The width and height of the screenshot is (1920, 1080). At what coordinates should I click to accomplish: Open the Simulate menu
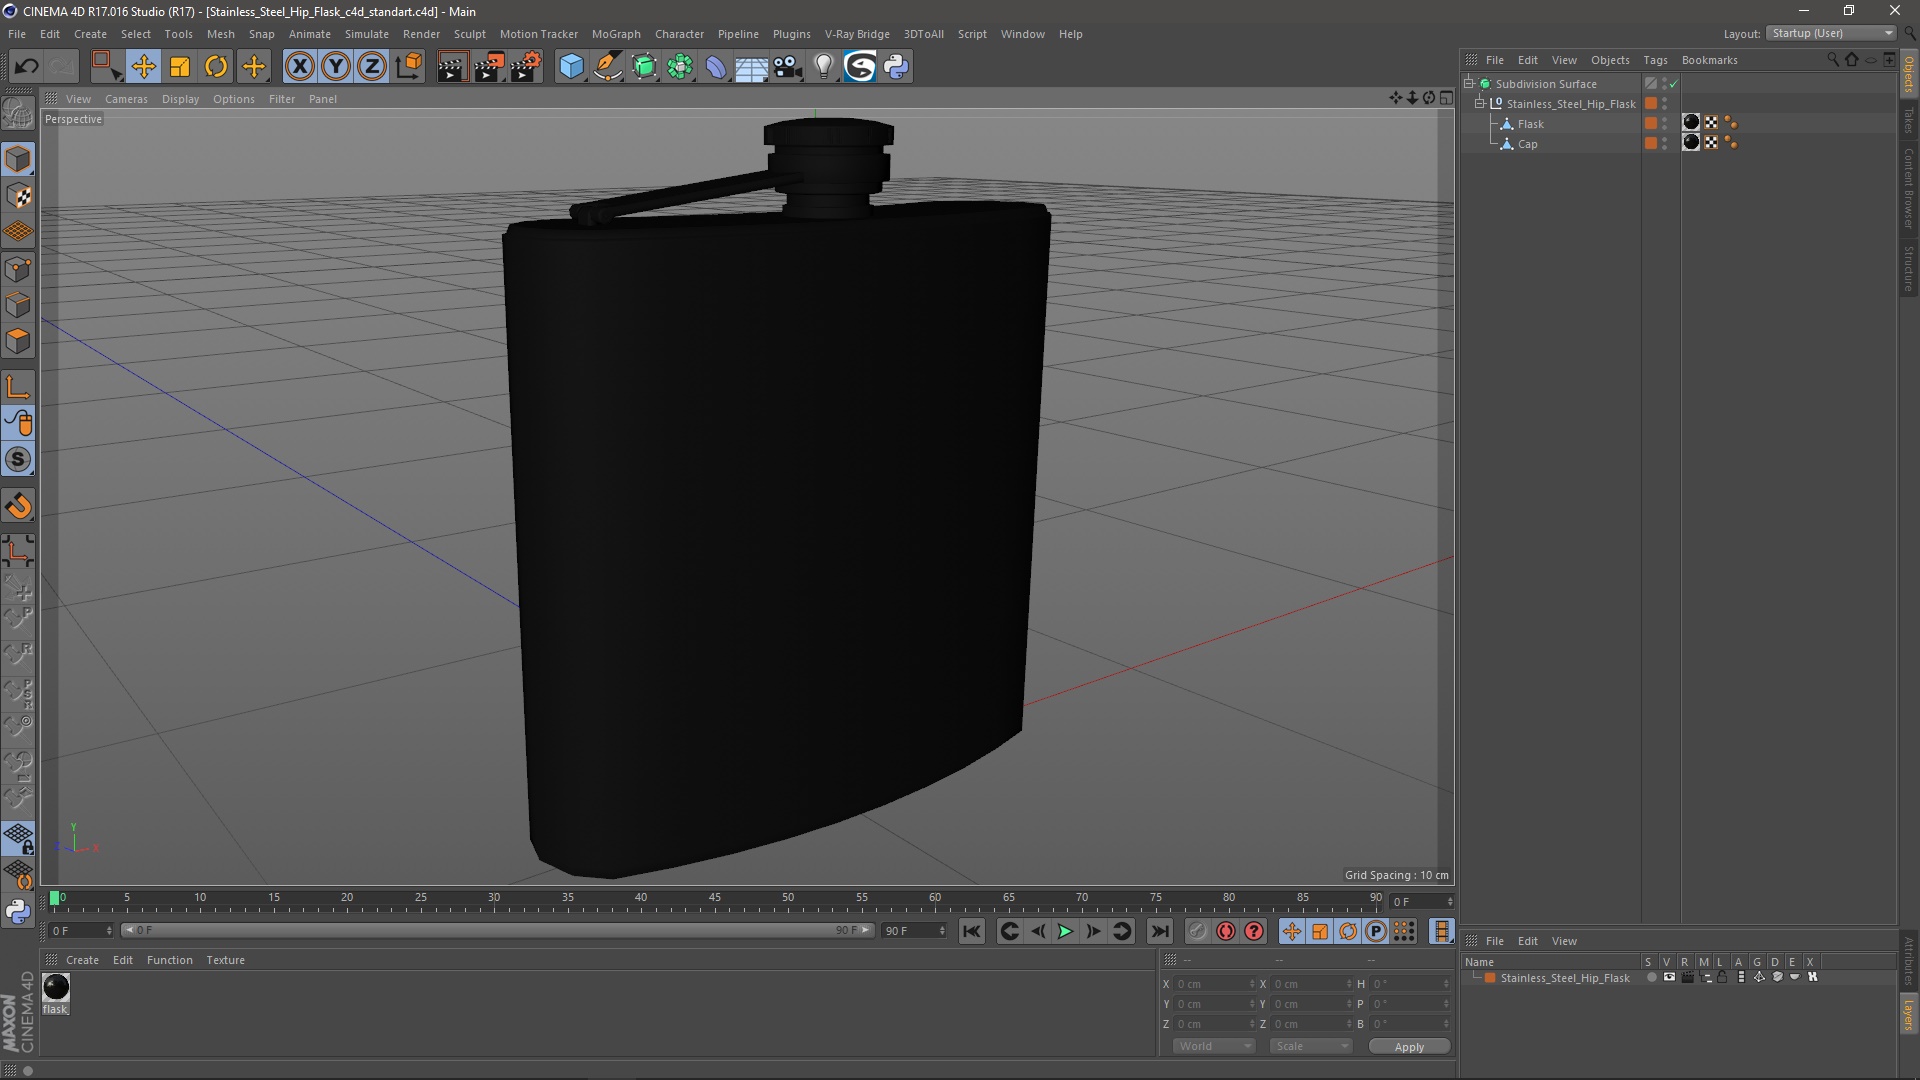coord(366,34)
